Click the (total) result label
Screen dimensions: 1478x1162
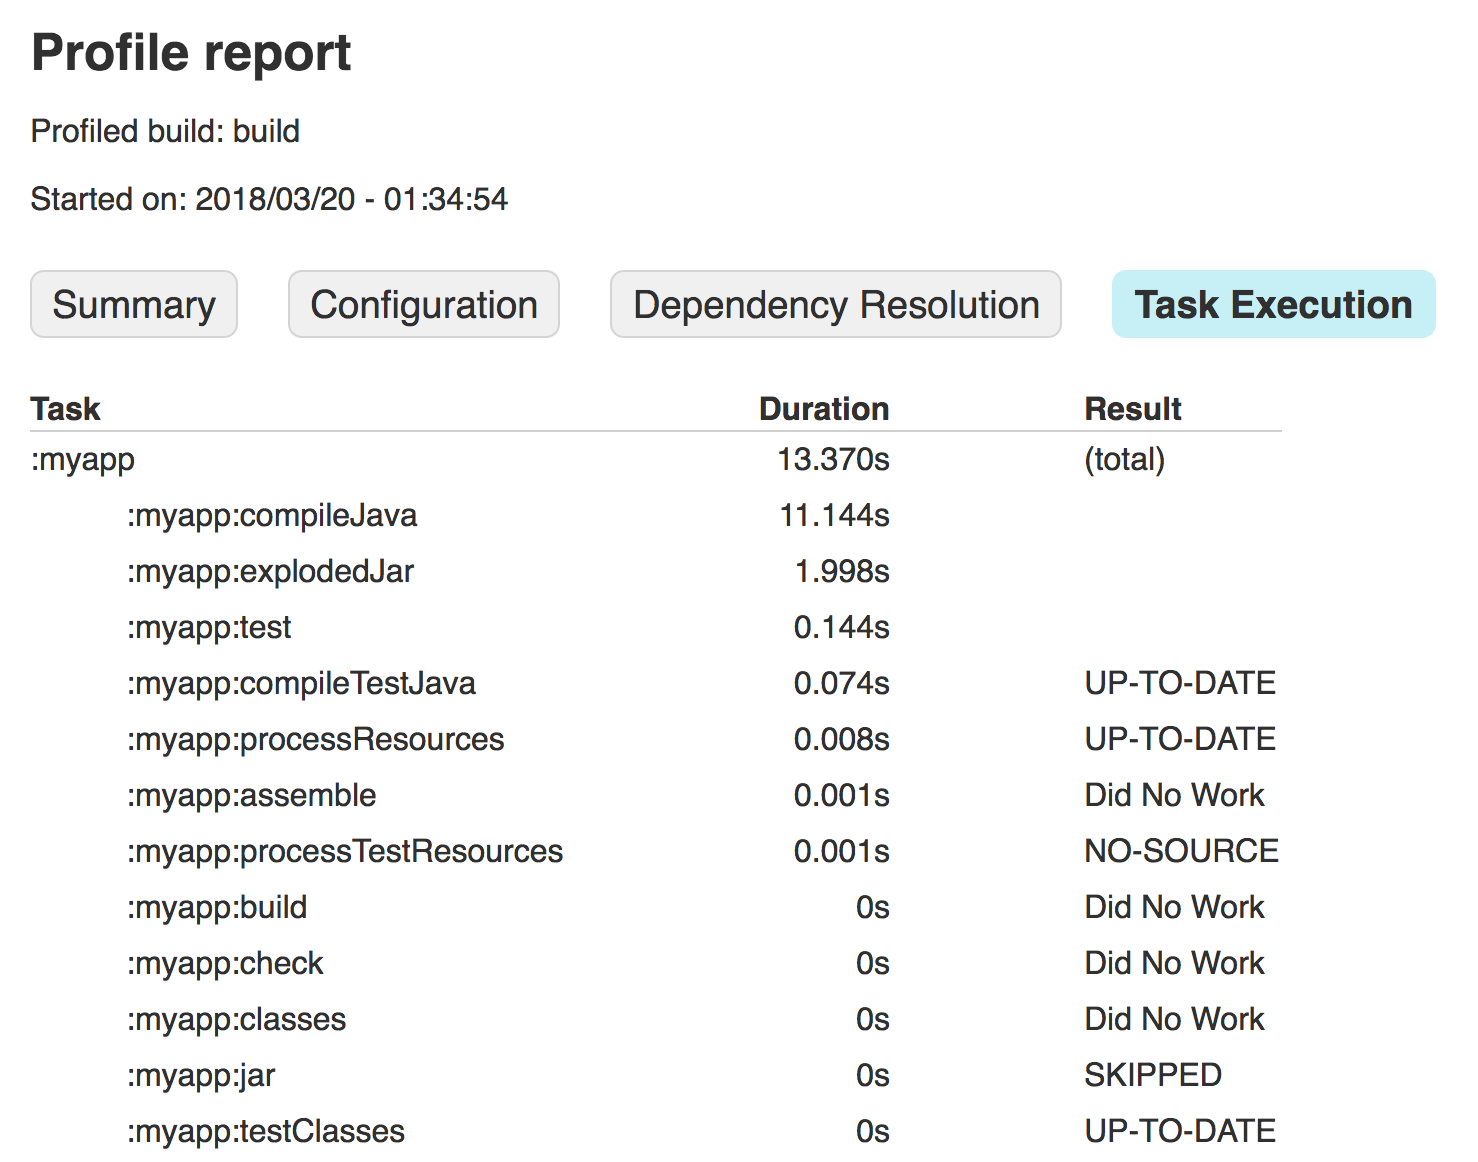1125,460
